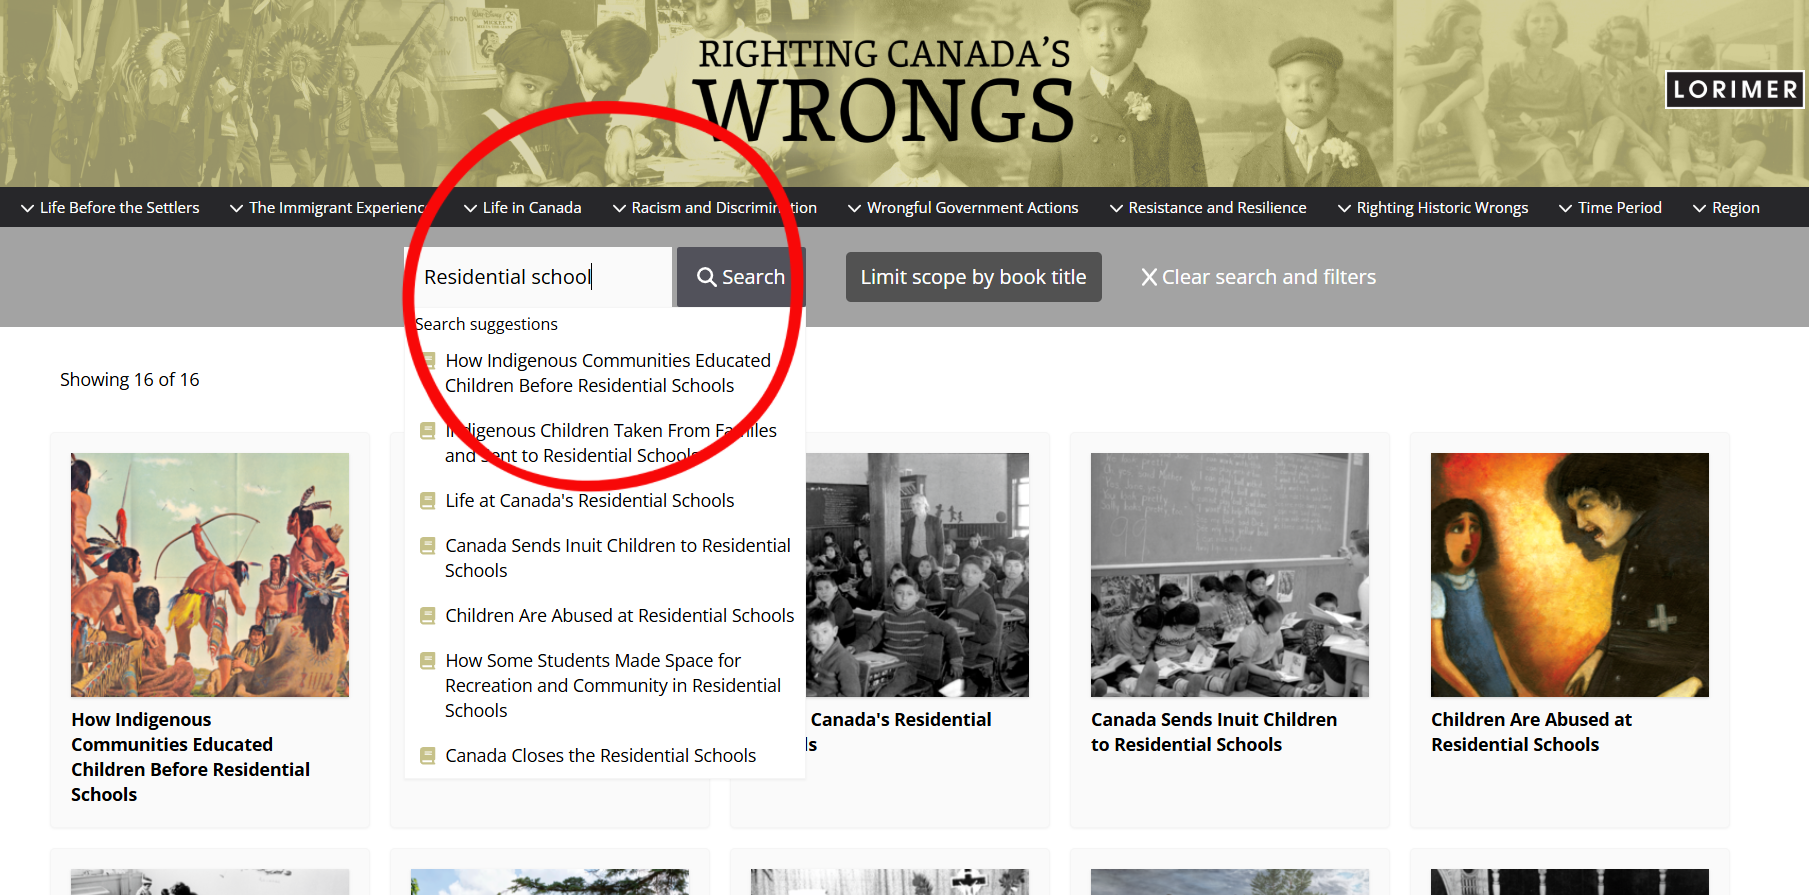Select suggestion Life at Canada's Residential Schools

point(590,500)
